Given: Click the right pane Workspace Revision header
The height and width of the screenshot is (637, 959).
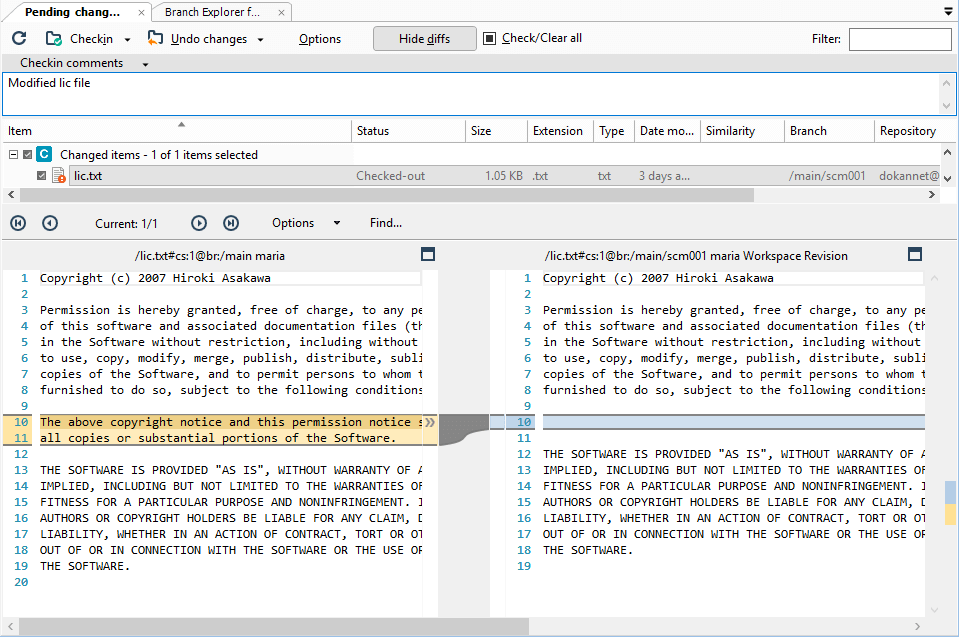Looking at the screenshot, I should [x=696, y=256].
